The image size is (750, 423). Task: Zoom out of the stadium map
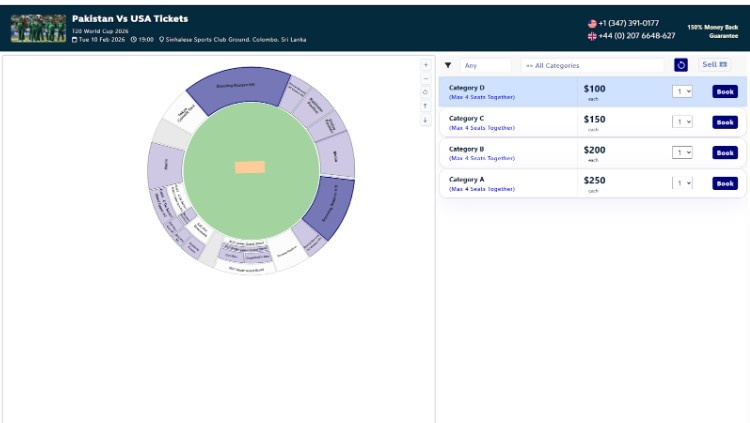point(425,79)
